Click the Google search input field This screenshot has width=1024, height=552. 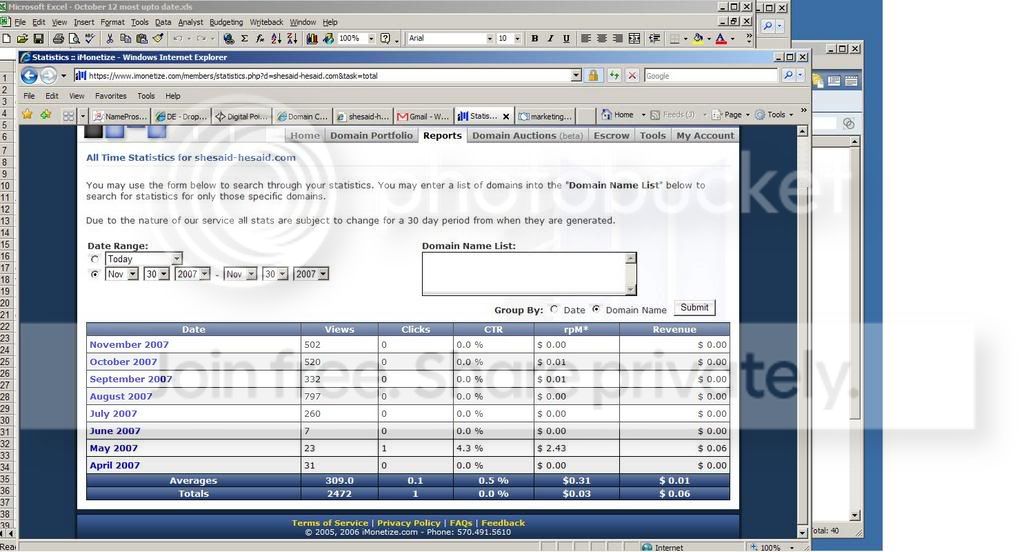(711, 76)
